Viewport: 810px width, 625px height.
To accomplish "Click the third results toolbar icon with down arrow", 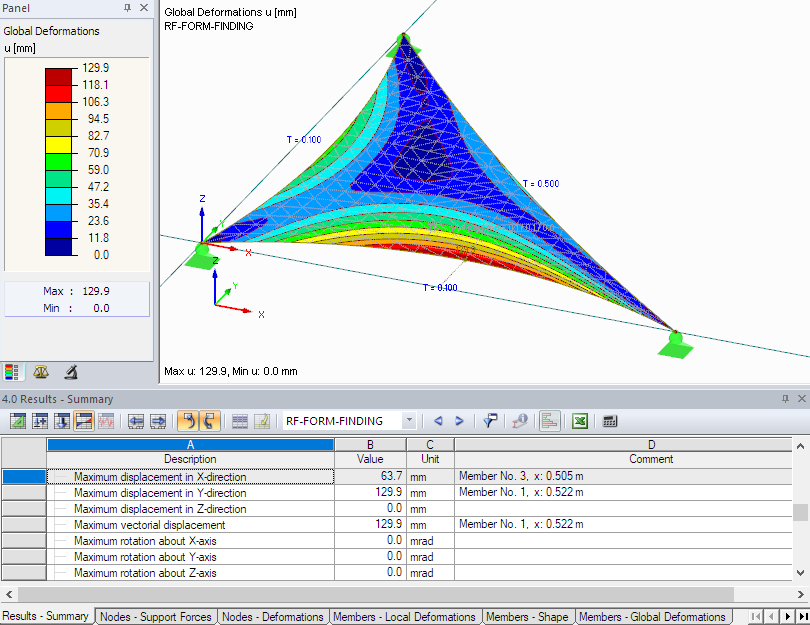I will pos(61,421).
